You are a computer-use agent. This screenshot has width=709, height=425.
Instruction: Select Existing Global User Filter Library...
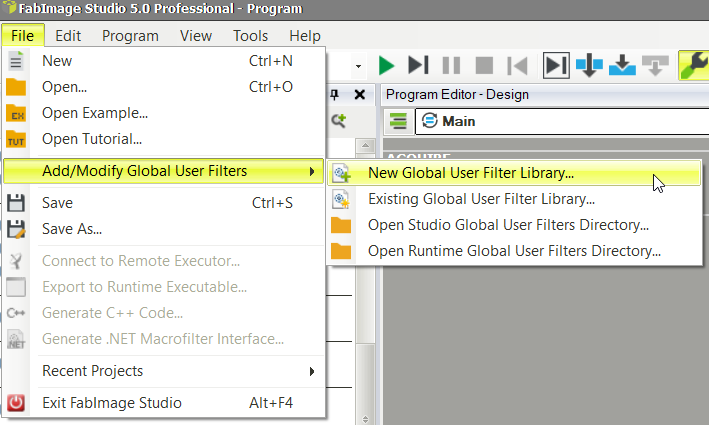tap(514, 199)
